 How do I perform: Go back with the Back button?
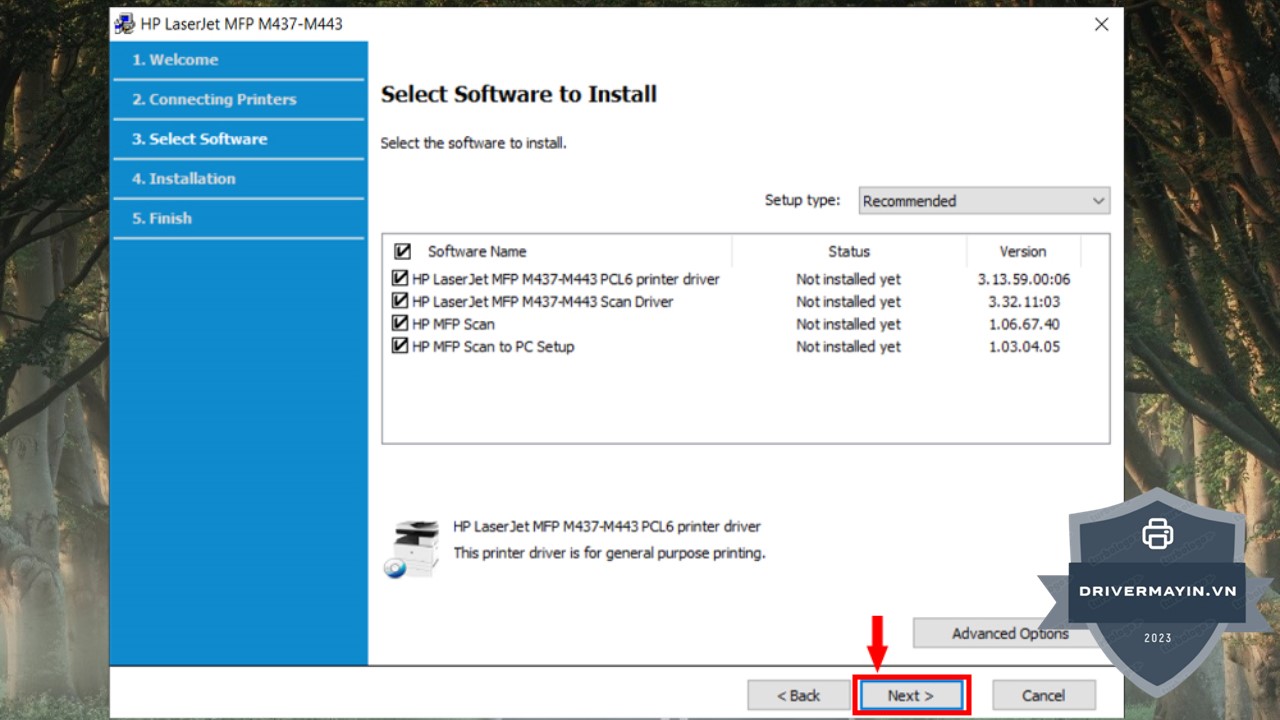(x=798, y=695)
